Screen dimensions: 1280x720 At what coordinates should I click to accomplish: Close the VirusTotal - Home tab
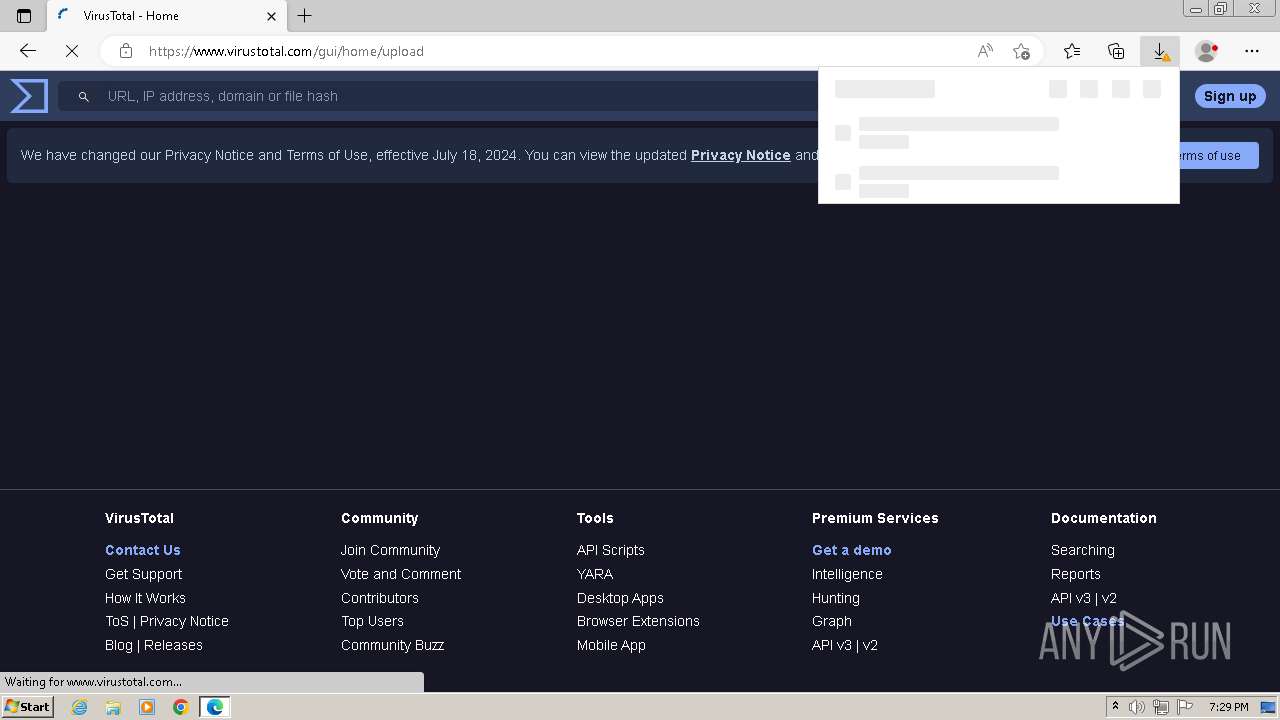(x=271, y=16)
